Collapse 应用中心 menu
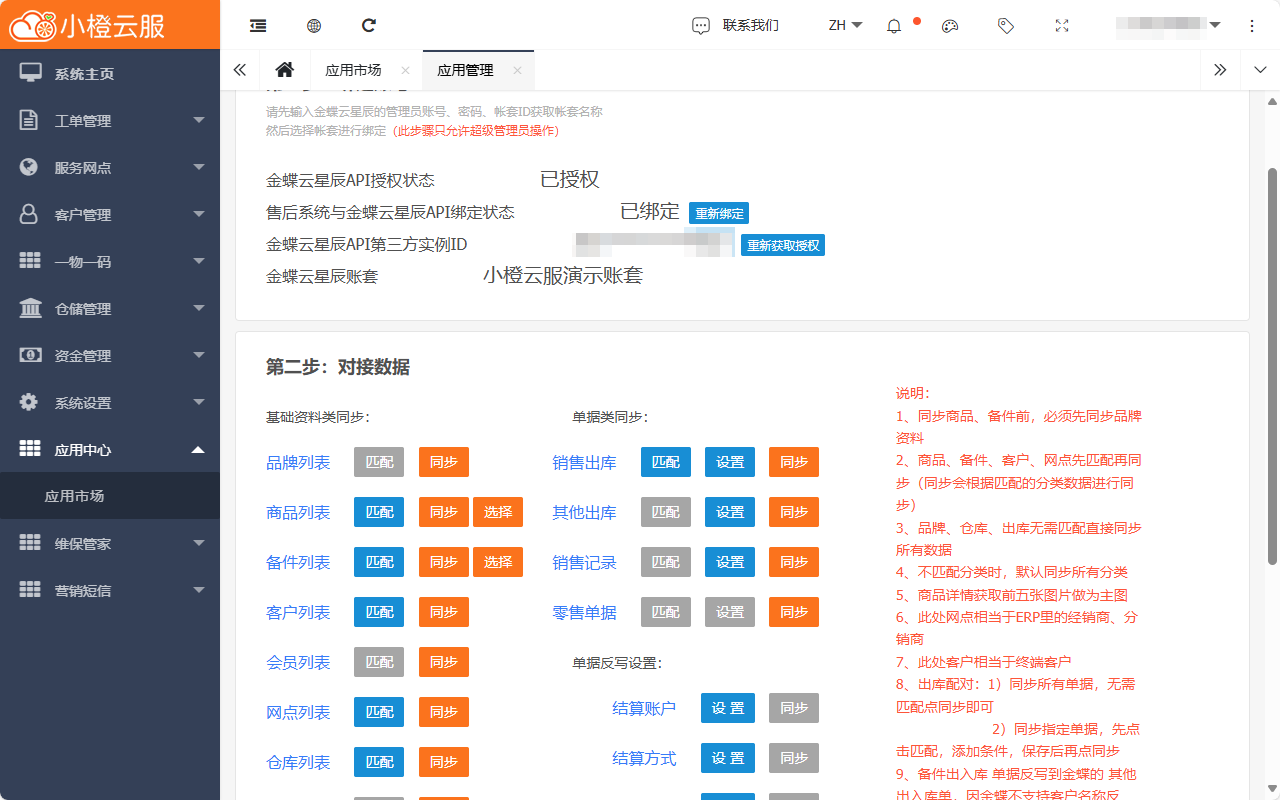Image resolution: width=1280 pixels, height=800 pixels. [x=110, y=449]
